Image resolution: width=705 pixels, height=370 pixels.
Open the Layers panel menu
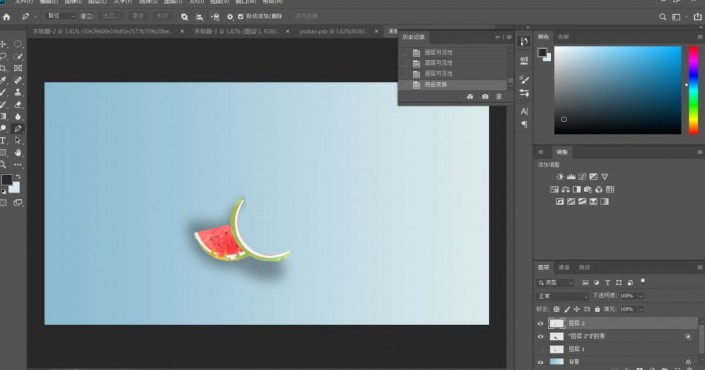(x=700, y=267)
